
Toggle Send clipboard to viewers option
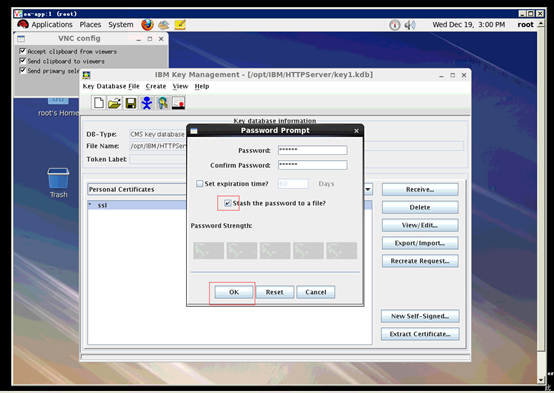pyautogui.click(x=23, y=61)
